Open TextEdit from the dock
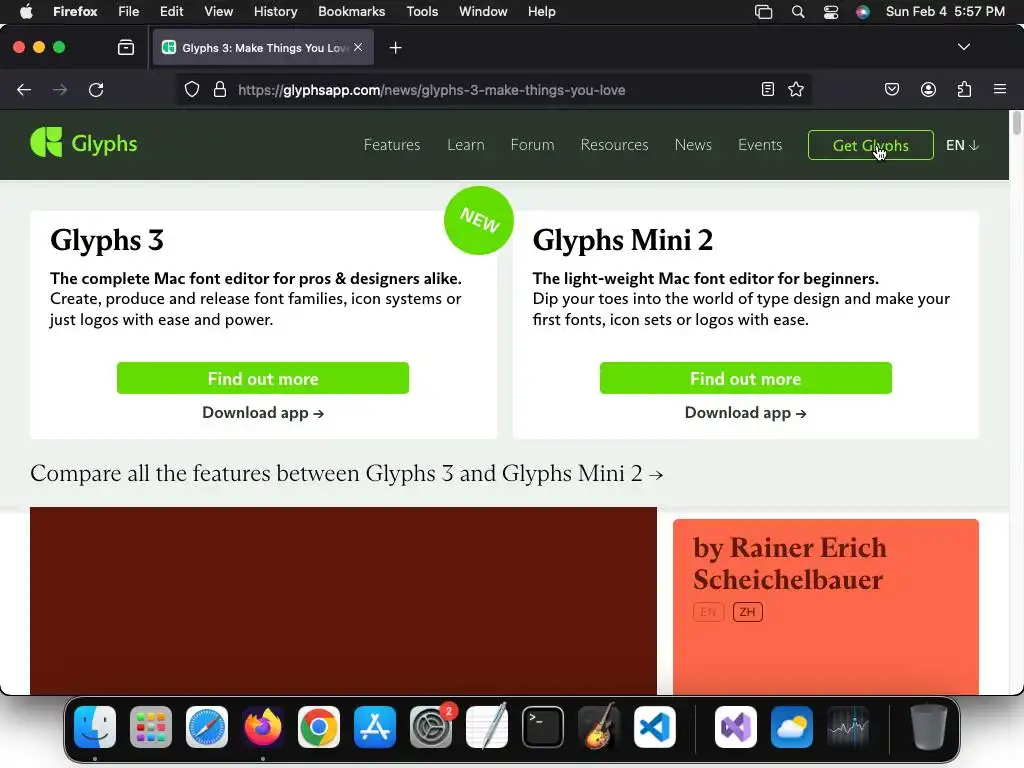Screen dimensions: 1024x768 (487, 727)
